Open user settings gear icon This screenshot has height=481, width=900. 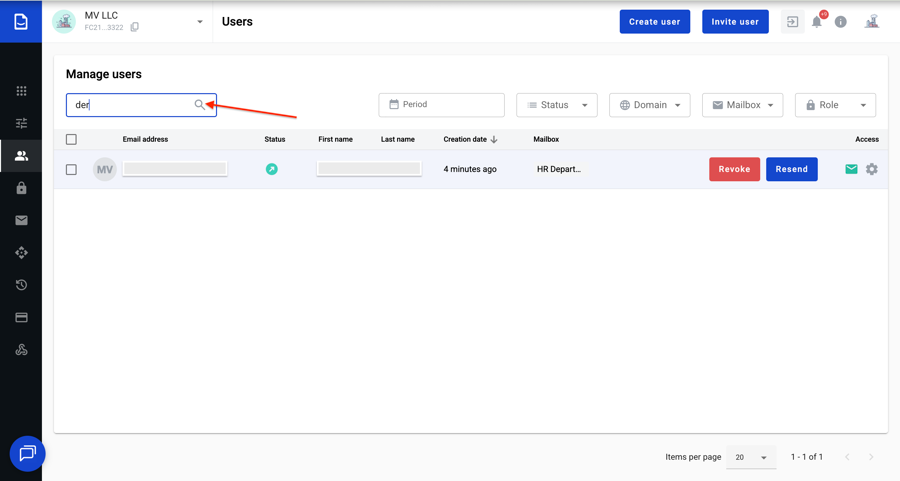(872, 170)
